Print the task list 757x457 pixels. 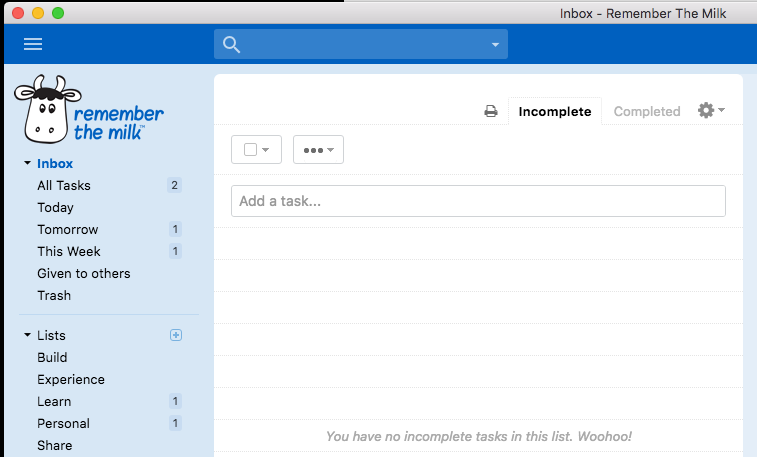tap(491, 111)
